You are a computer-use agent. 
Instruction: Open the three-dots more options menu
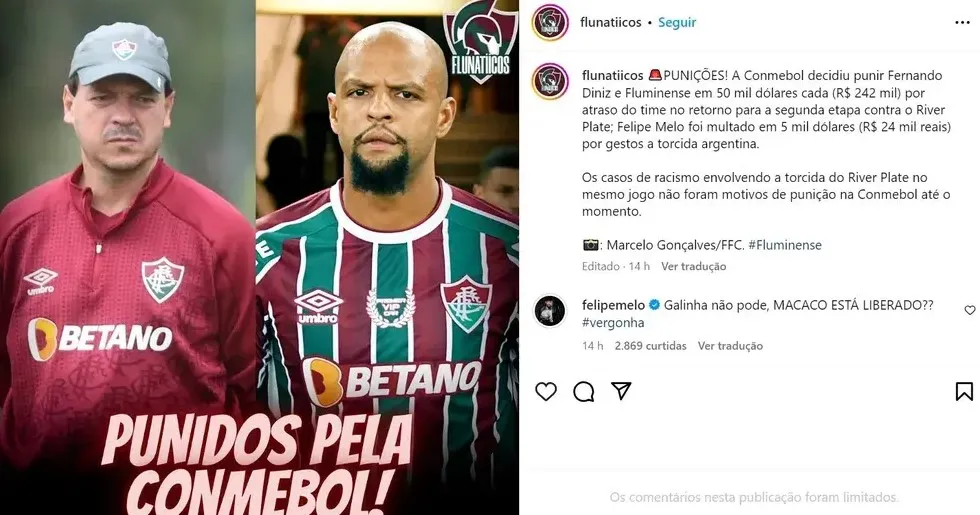(x=962, y=22)
